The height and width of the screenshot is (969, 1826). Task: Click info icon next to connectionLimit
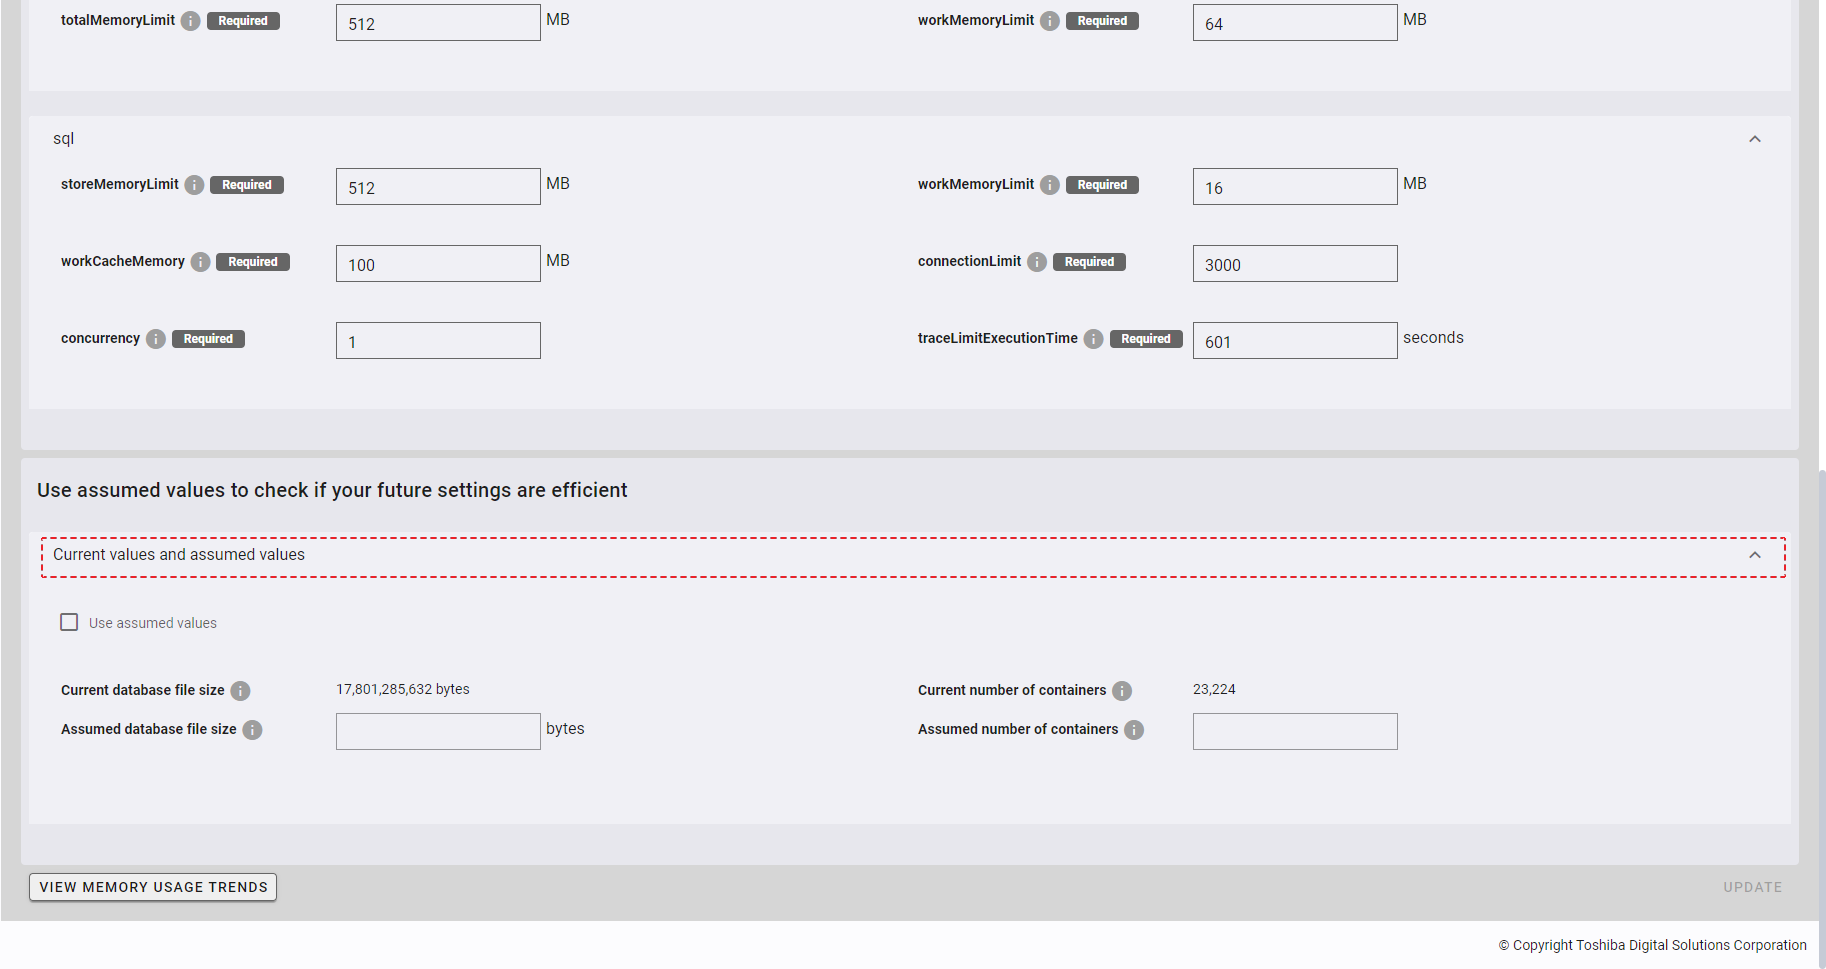(1037, 262)
